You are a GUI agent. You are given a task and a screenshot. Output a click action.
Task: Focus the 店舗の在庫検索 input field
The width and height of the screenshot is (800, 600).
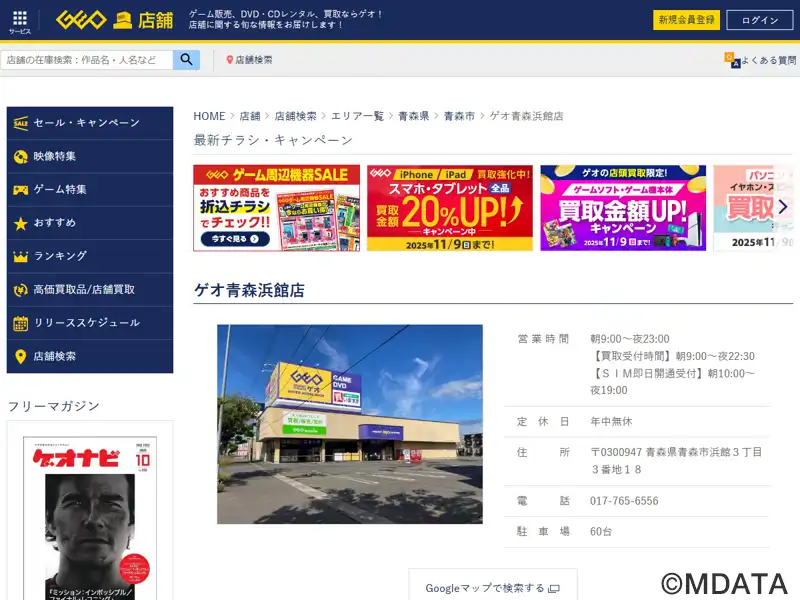[x=87, y=60]
